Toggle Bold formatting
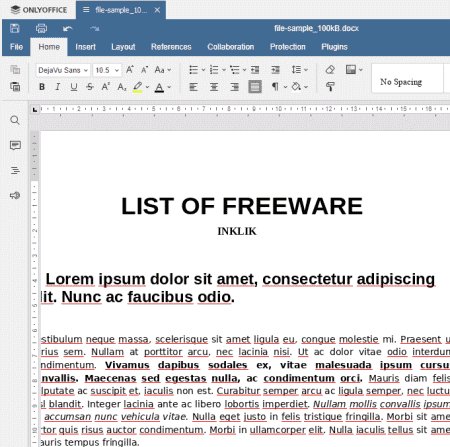The height and width of the screenshot is (447, 450). coord(42,87)
